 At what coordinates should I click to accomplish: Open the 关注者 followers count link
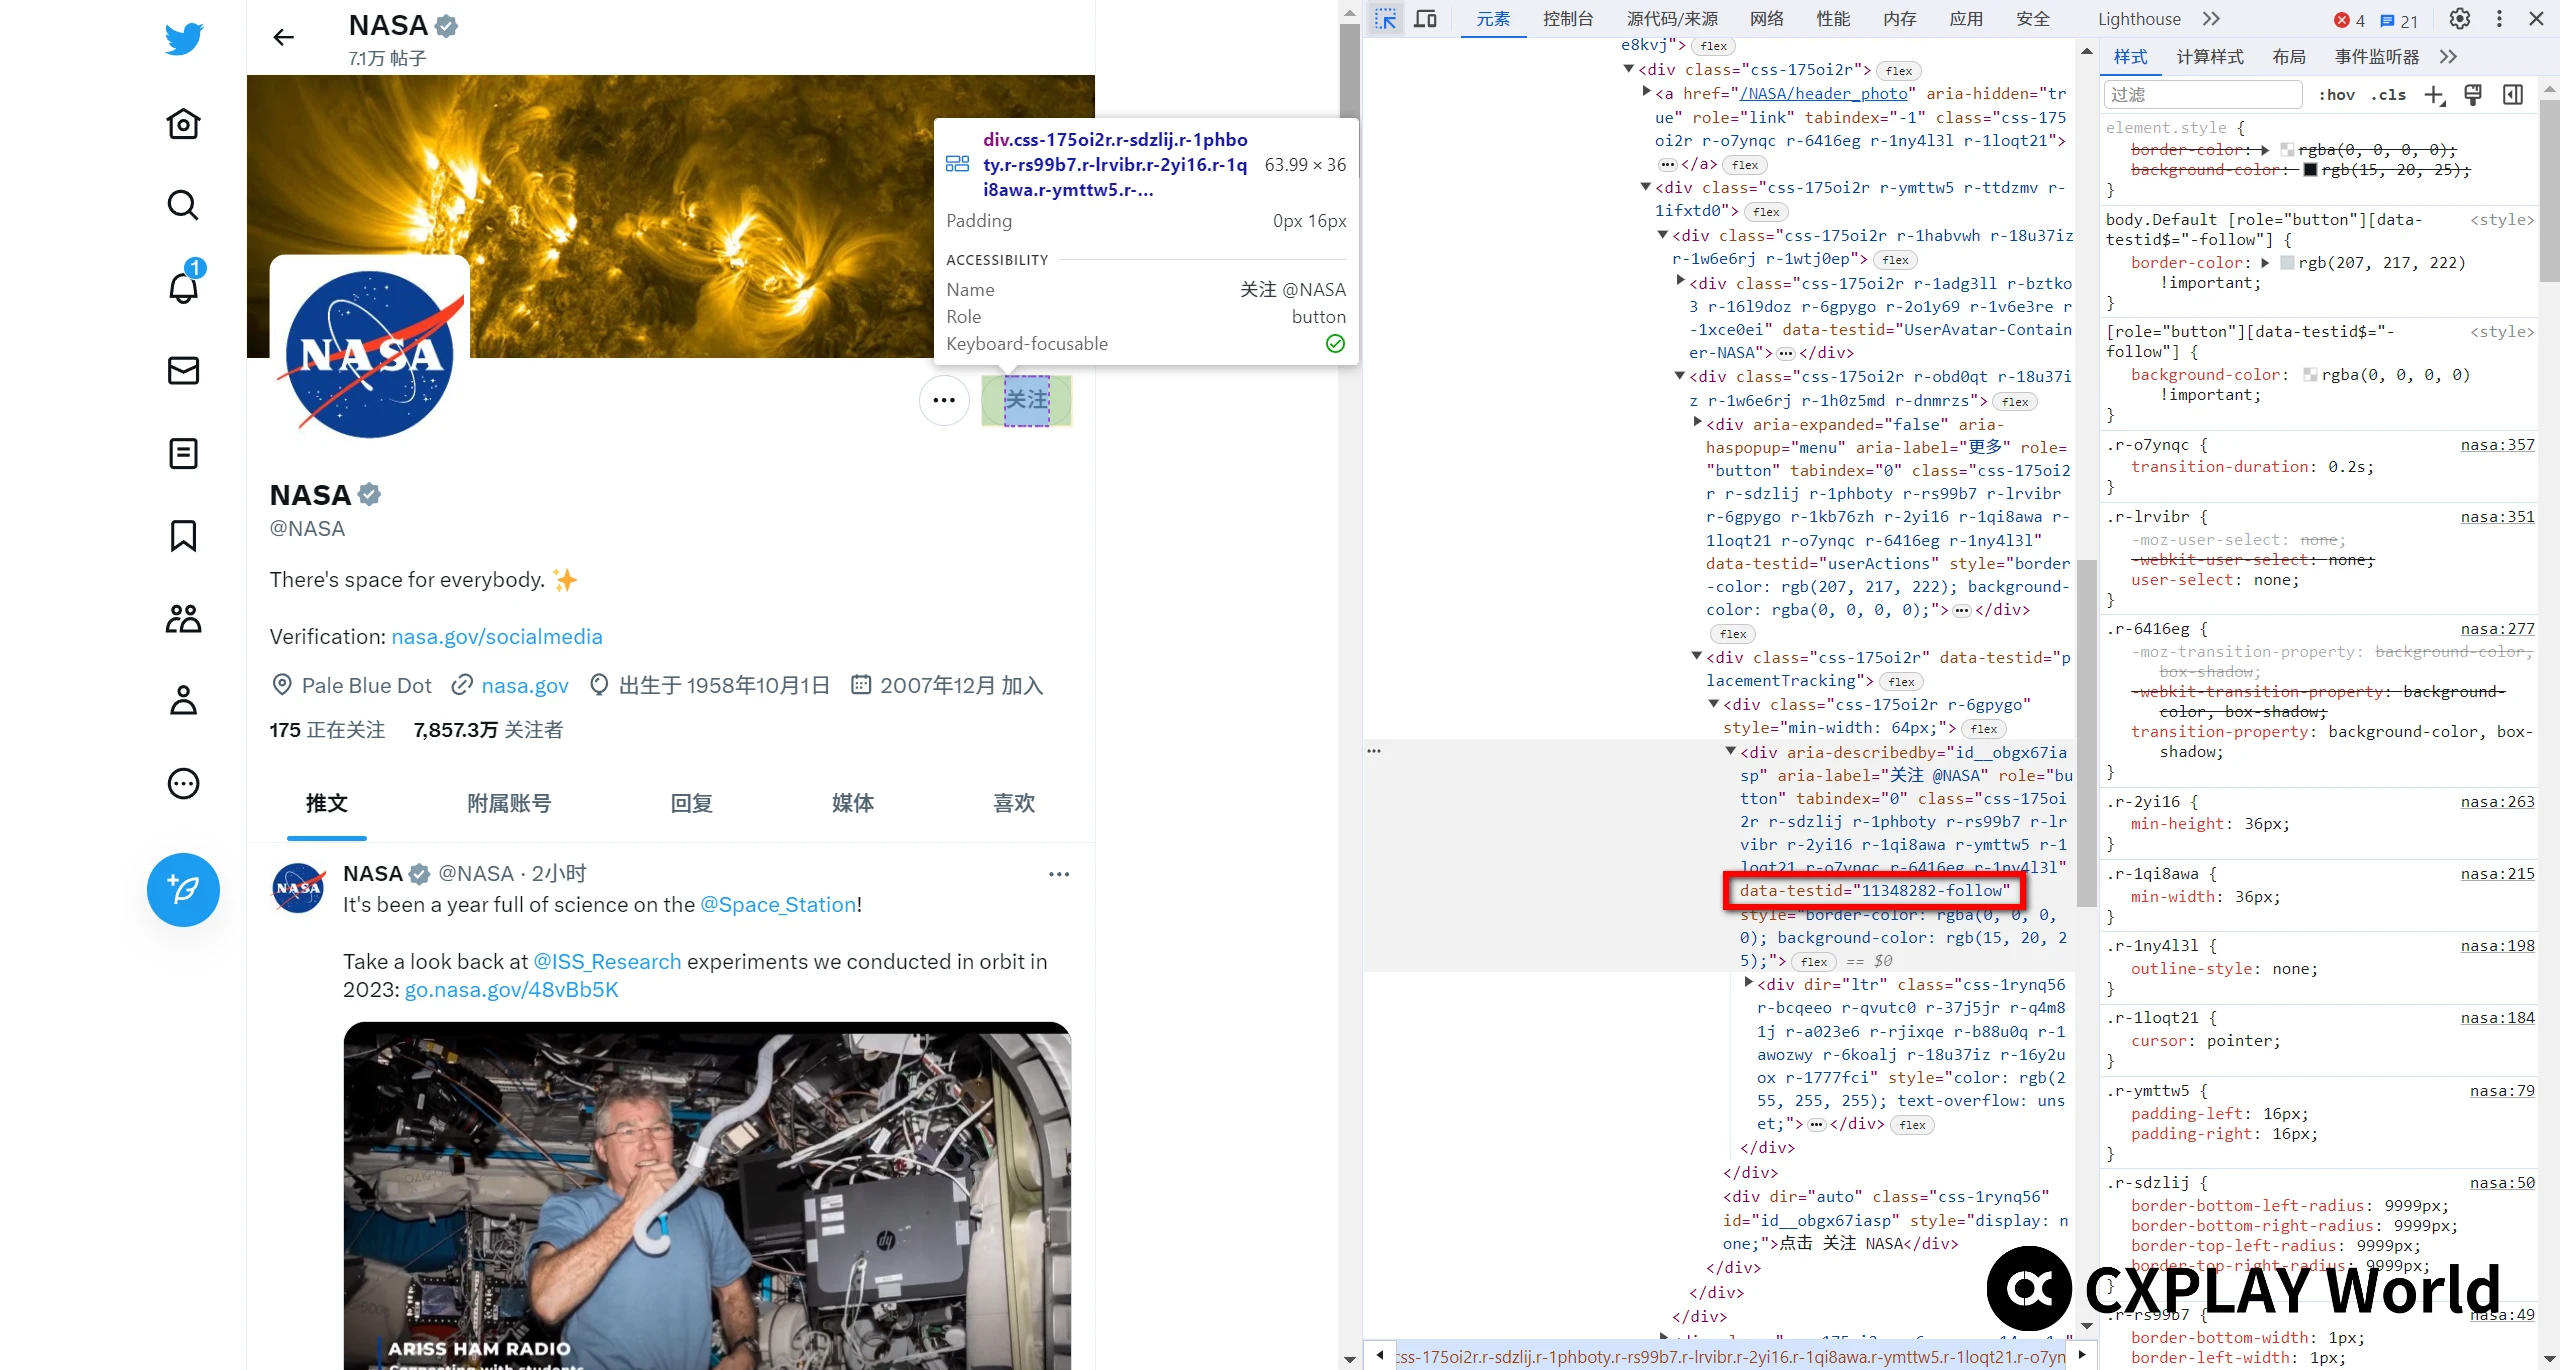pyautogui.click(x=489, y=730)
